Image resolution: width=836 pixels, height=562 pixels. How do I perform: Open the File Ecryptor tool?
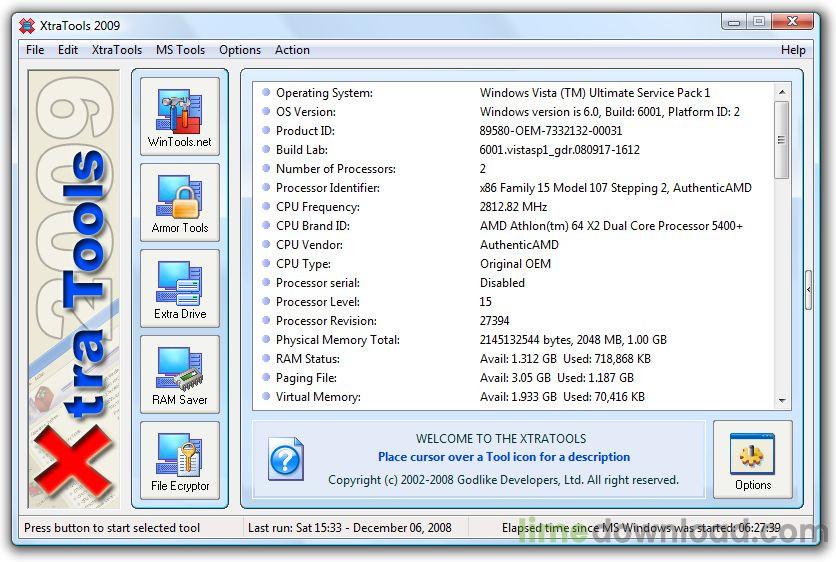(x=180, y=460)
